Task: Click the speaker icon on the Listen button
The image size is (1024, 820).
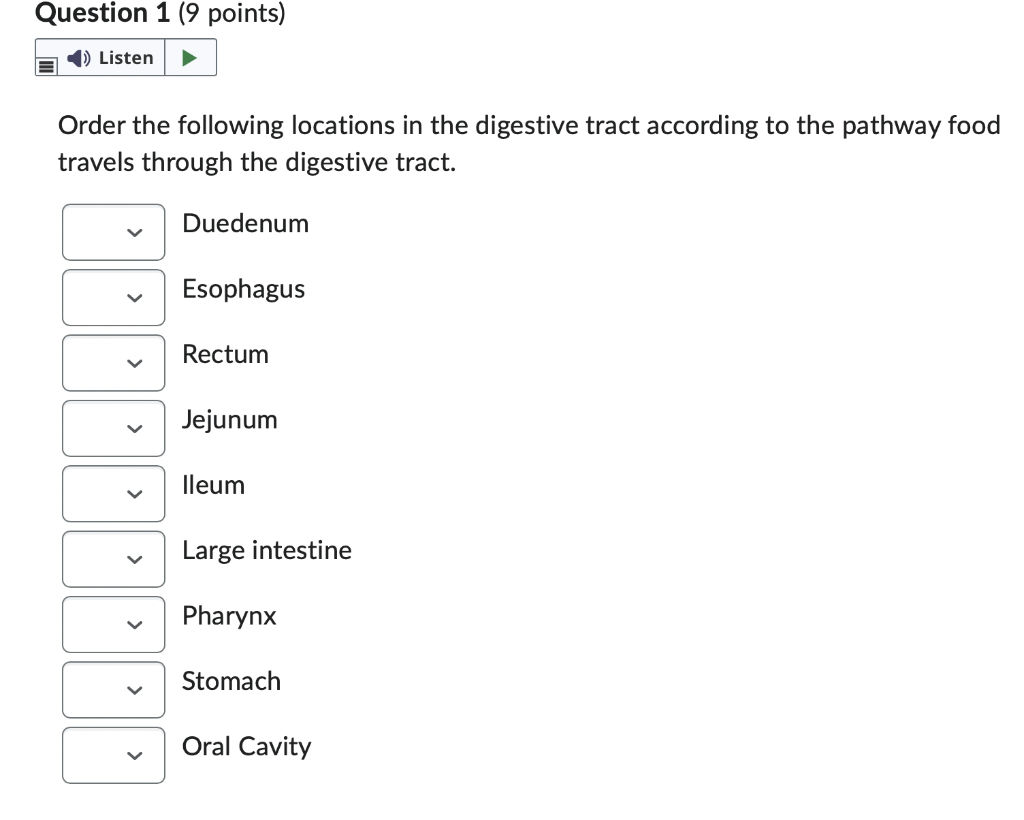Action: point(78,57)
